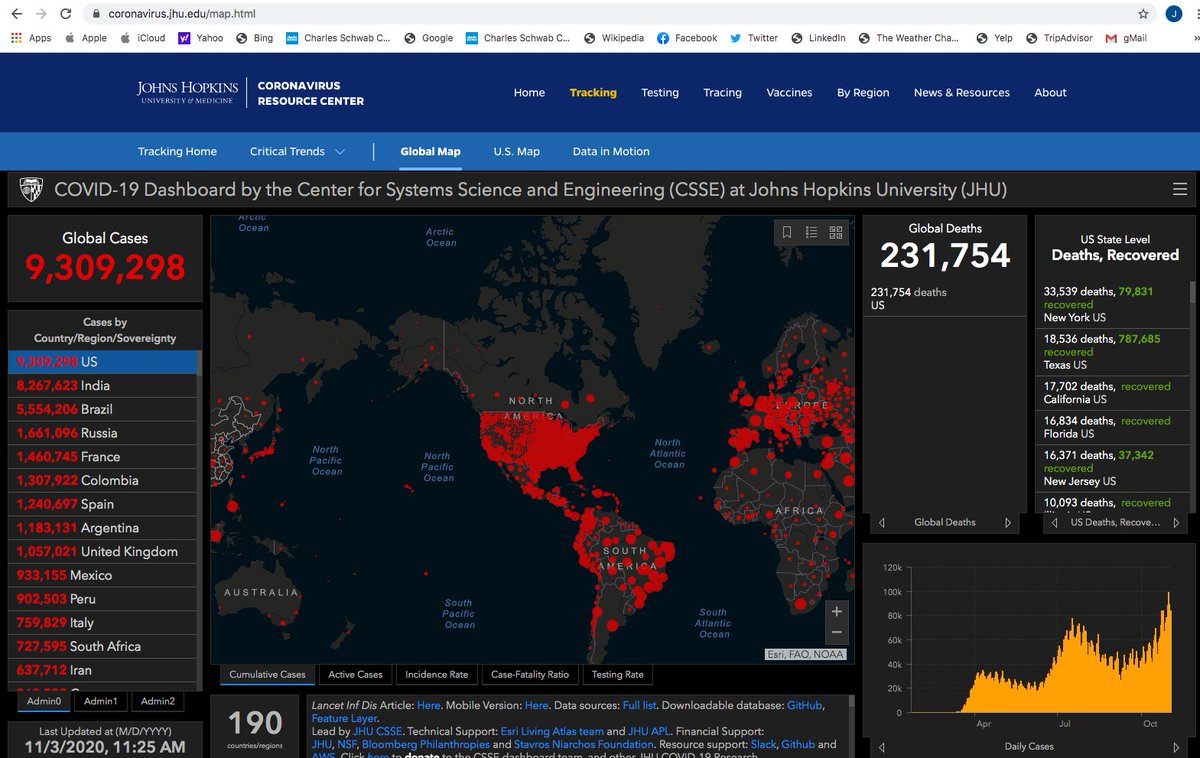Viewport: 1200px width, 758px height.
Task: Switch to the Incidence Rate map layer
Action: pyautogui.click(x=437, y=674)
